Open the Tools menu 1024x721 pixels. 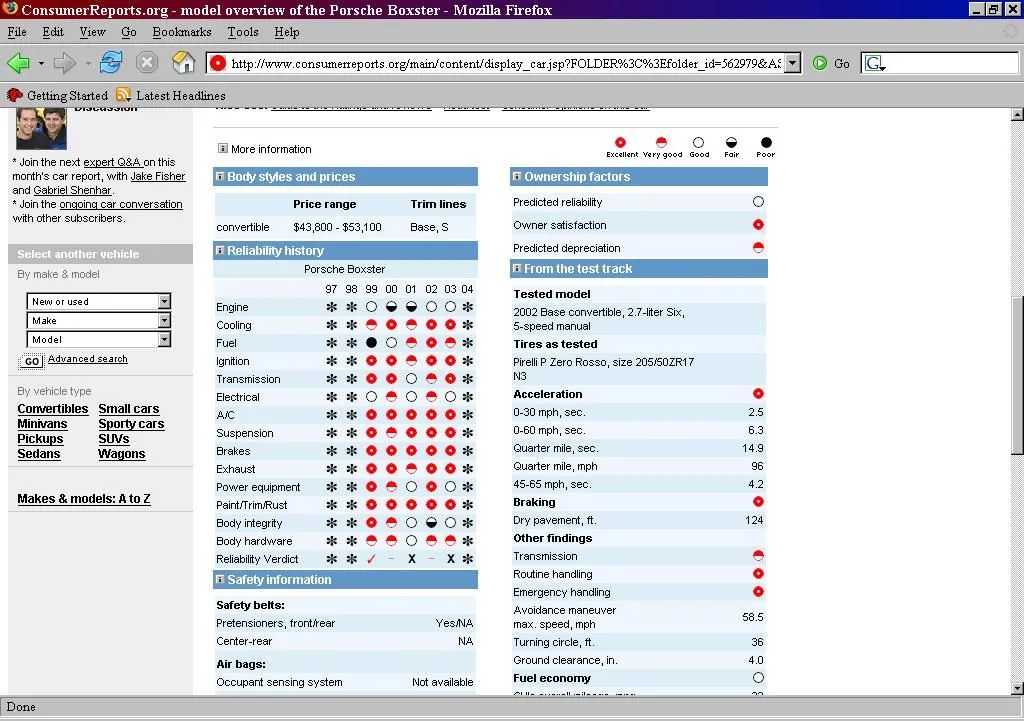click(x=243, y=32)
